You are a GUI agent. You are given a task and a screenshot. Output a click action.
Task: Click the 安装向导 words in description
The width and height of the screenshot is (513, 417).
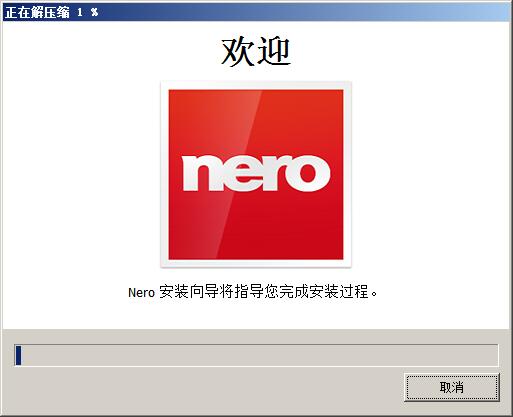point(189,292)
